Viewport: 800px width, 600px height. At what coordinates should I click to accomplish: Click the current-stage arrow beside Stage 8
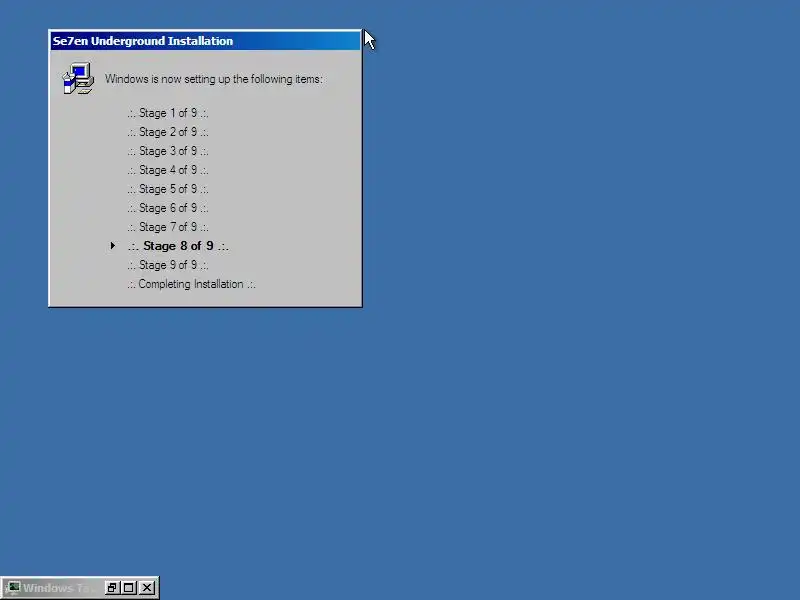tap(113, 246)
